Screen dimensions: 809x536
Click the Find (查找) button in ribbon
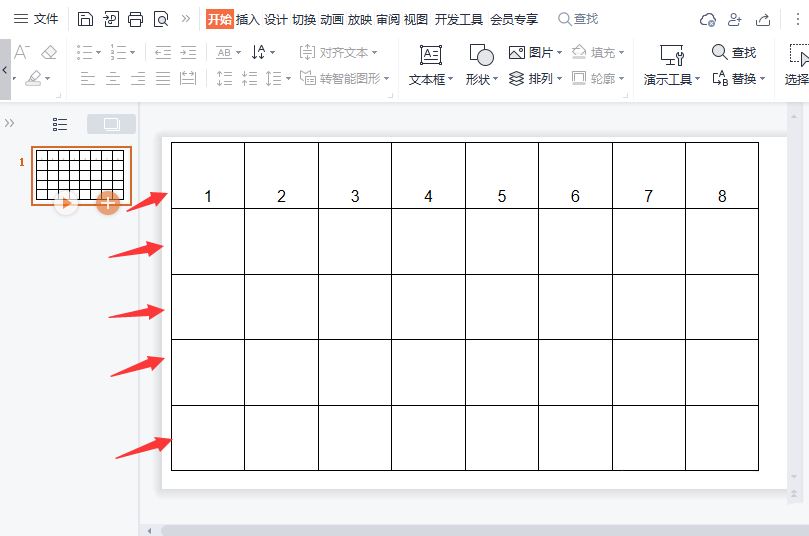[x=733, y=52]
